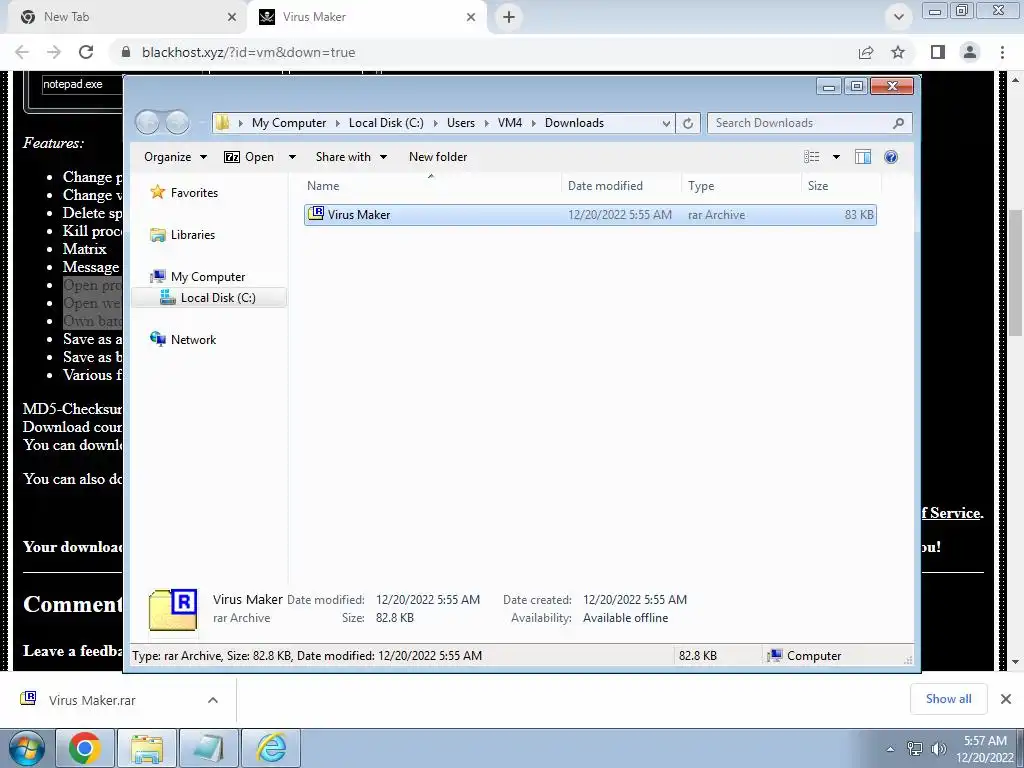Open the tab search dropdown chevron
Screen dimensions: 1024x768
tap(899, 17)
